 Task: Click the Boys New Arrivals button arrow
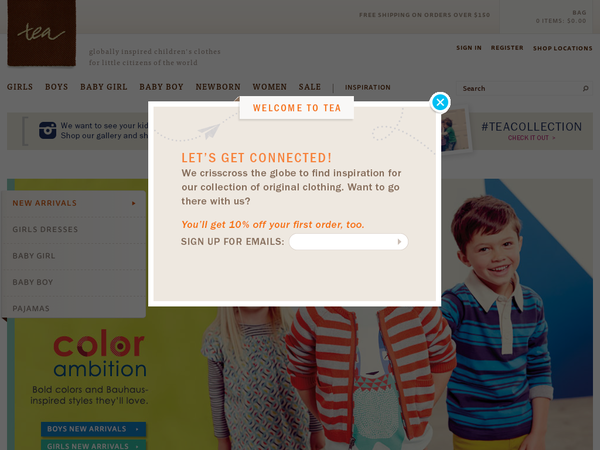coord(137,429)
